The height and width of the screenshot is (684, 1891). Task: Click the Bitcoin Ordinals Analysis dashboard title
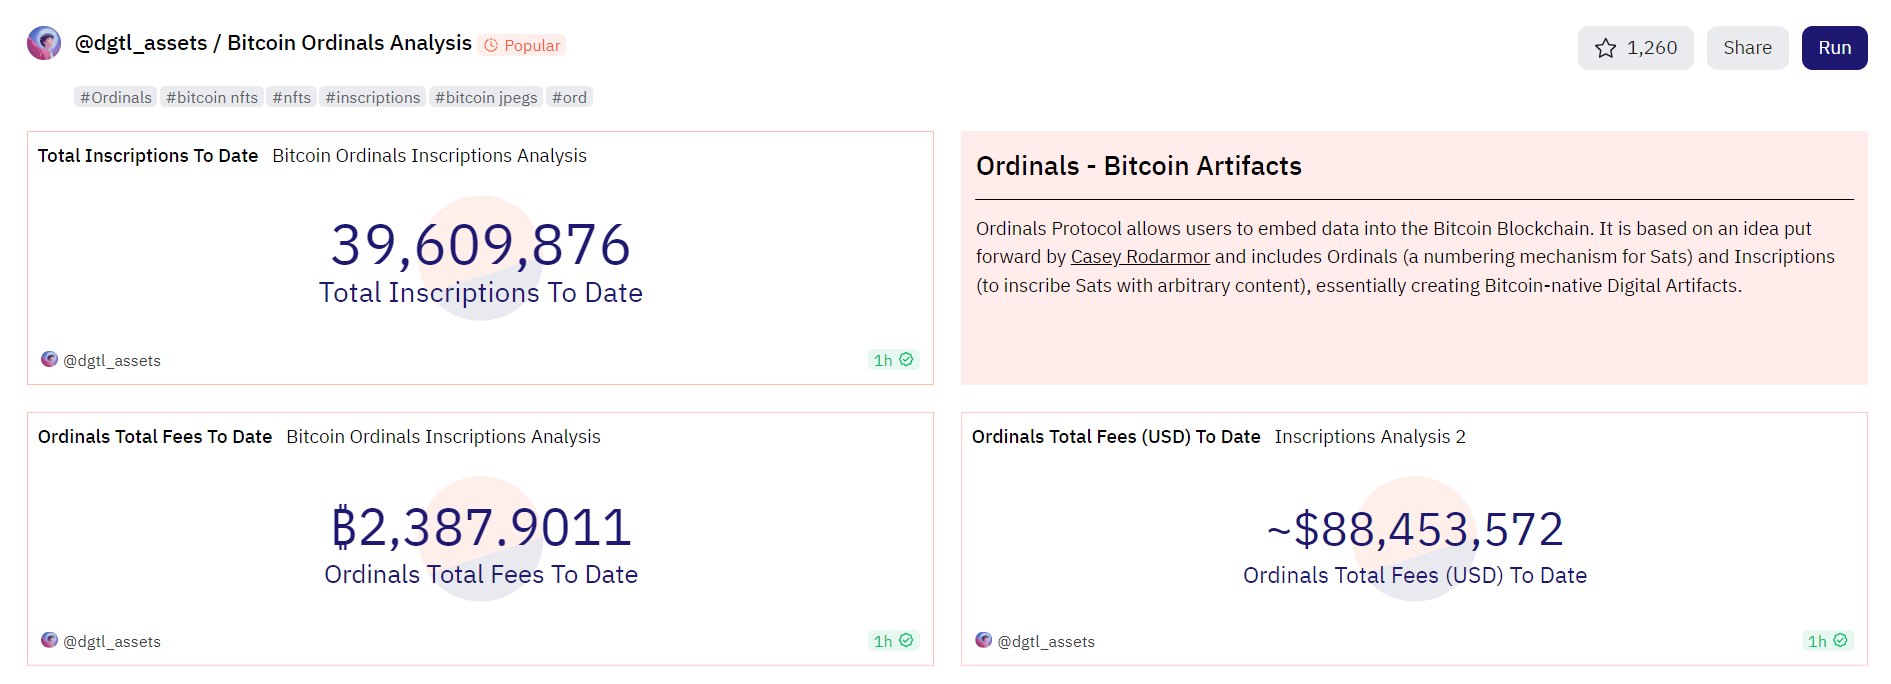click(x=349, y=43)
